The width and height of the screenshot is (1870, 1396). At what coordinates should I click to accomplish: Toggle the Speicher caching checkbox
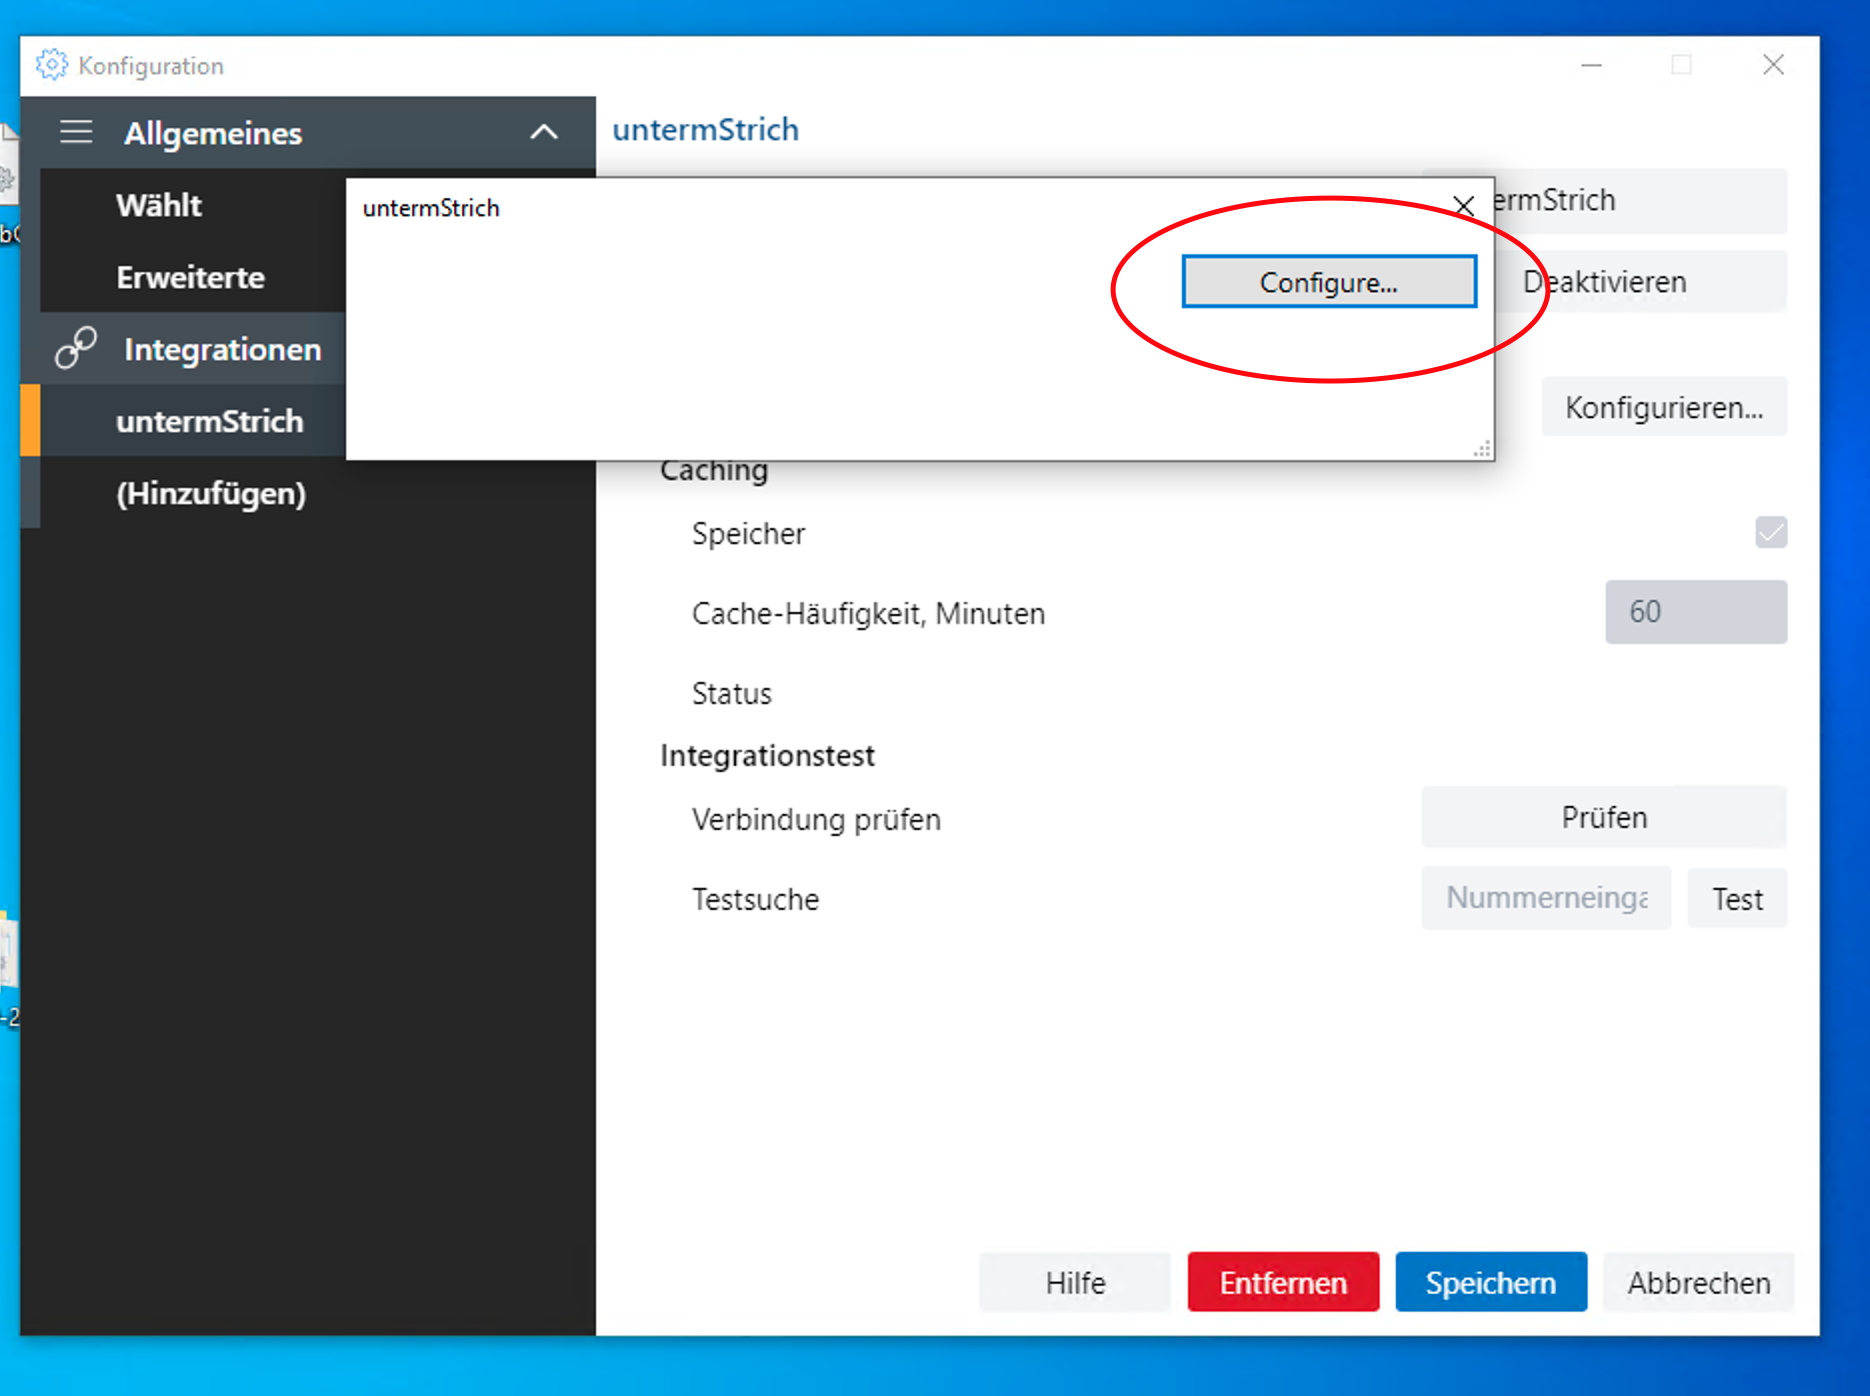coord(1770,532)
